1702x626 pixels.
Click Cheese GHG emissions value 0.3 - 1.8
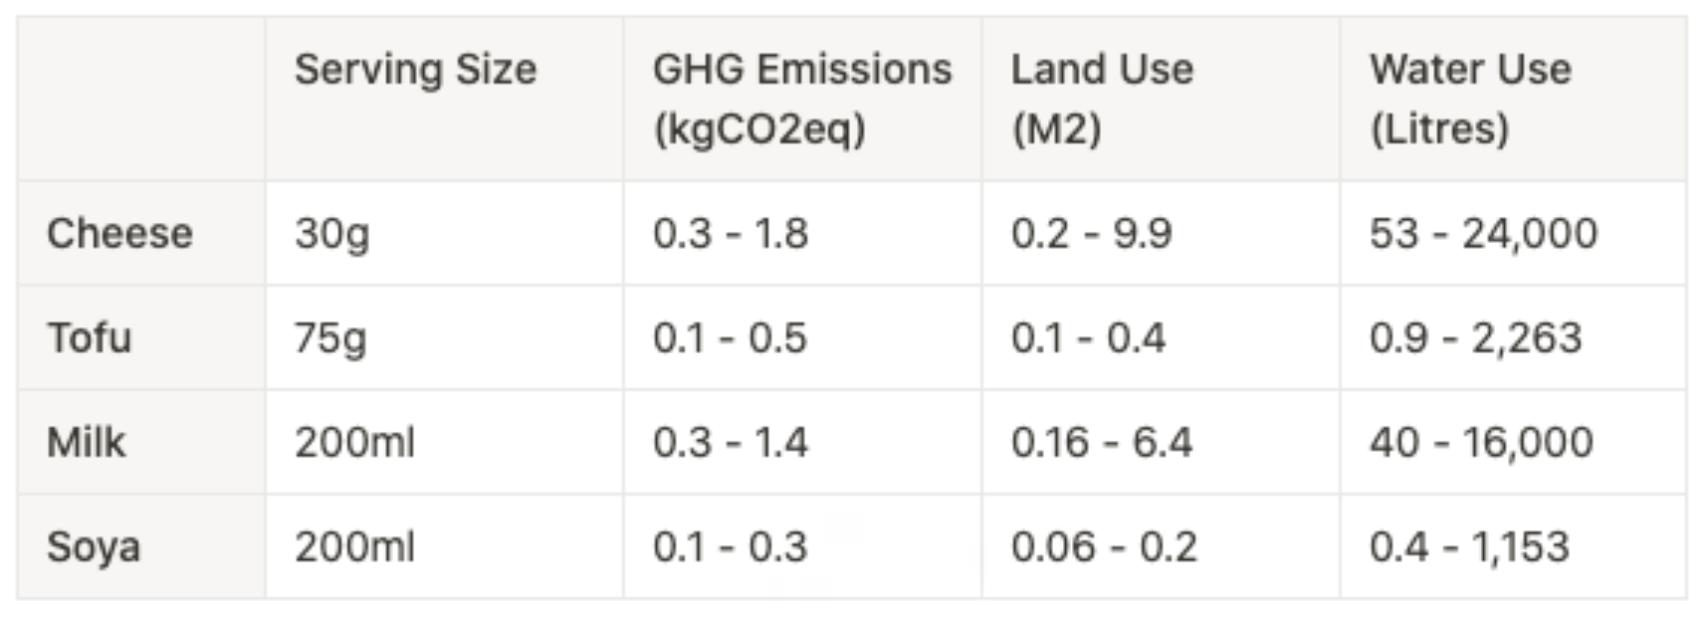pyautogui.click(x=730, y=234)
